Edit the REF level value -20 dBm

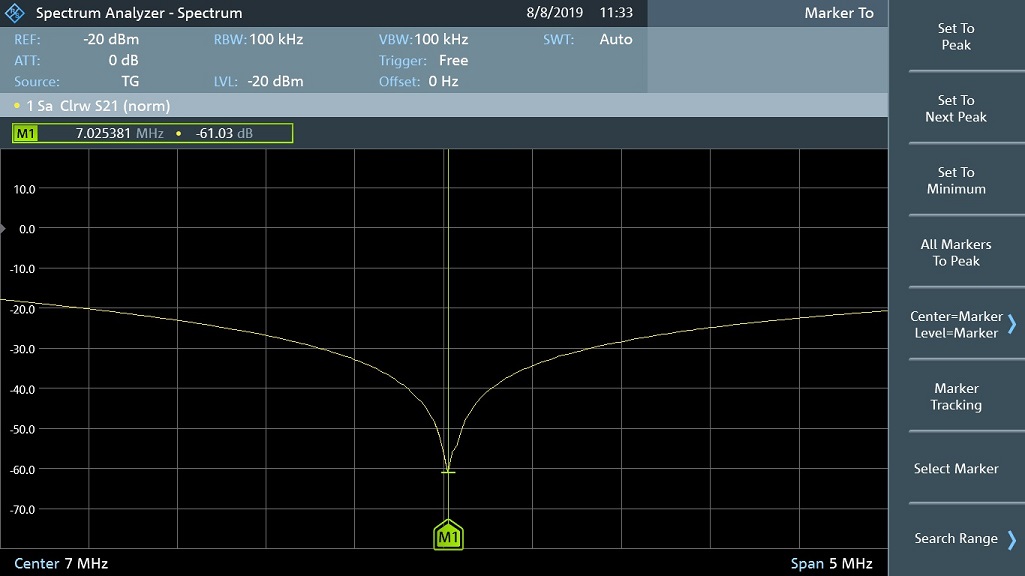111,39
